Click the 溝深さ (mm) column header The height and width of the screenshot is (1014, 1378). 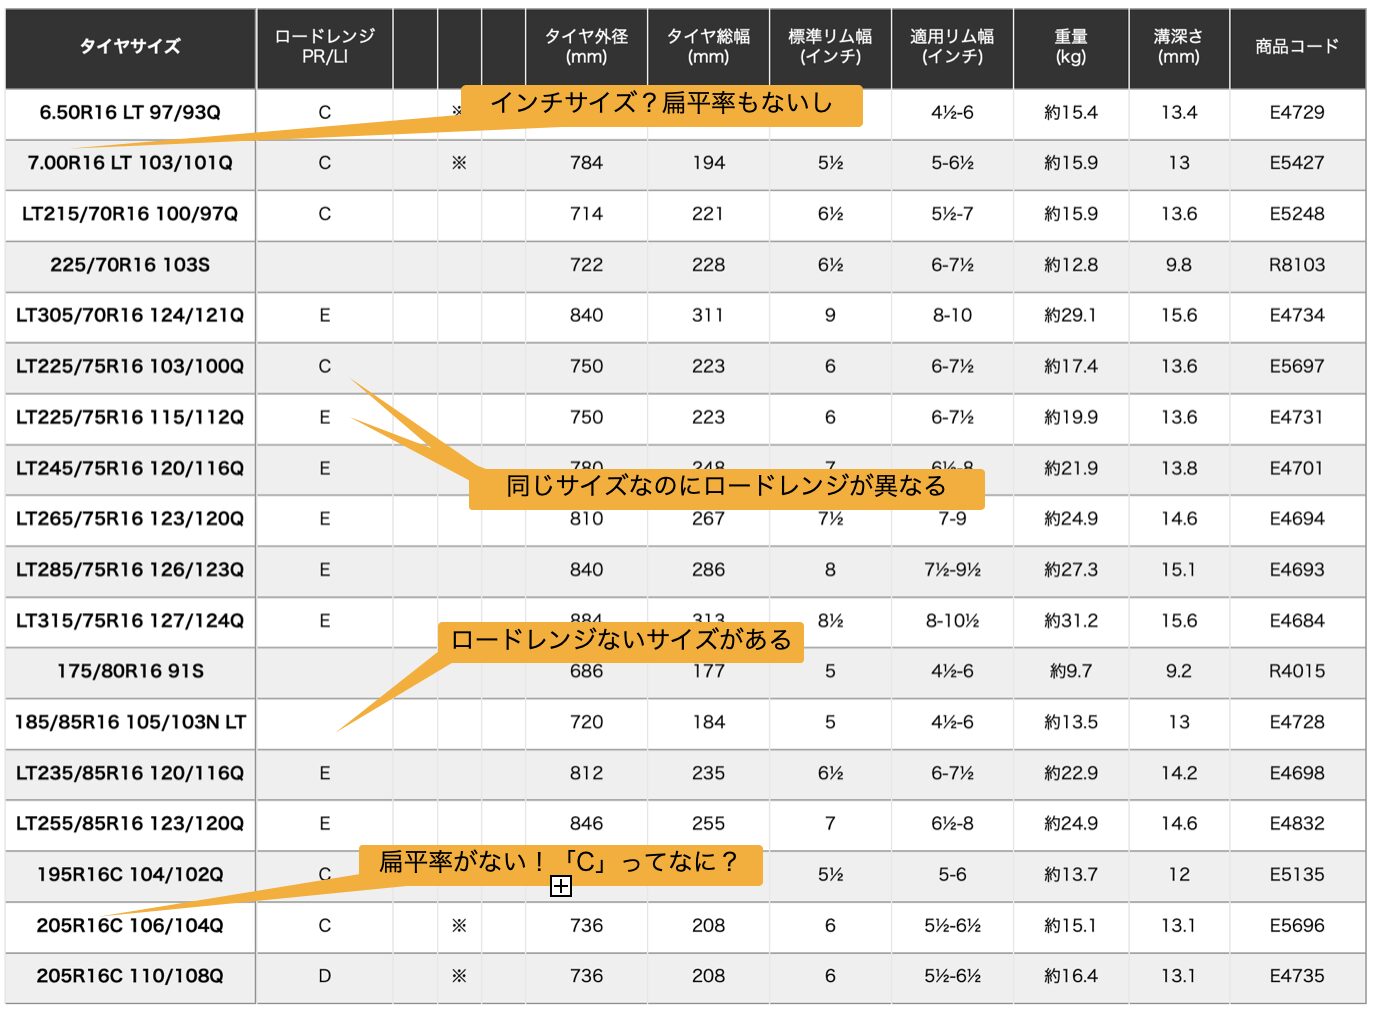[x=1179, y=47]
